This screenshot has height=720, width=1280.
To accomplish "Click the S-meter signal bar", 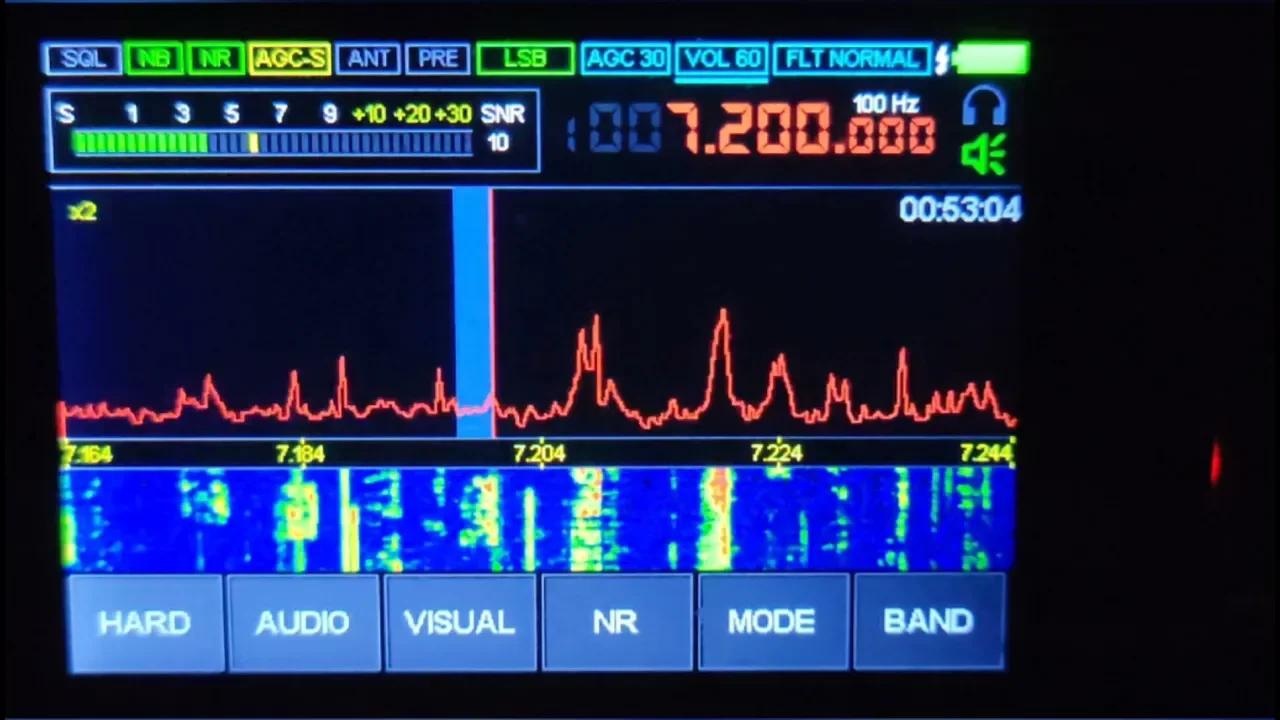I will [271, 144].
